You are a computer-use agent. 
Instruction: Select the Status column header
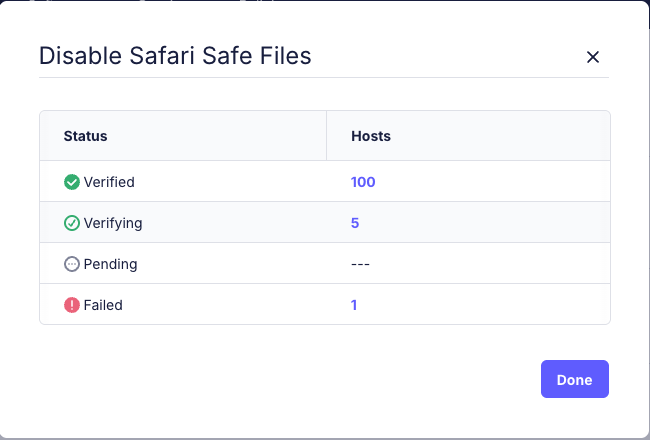pyautogui.click(x=85, y=136)
